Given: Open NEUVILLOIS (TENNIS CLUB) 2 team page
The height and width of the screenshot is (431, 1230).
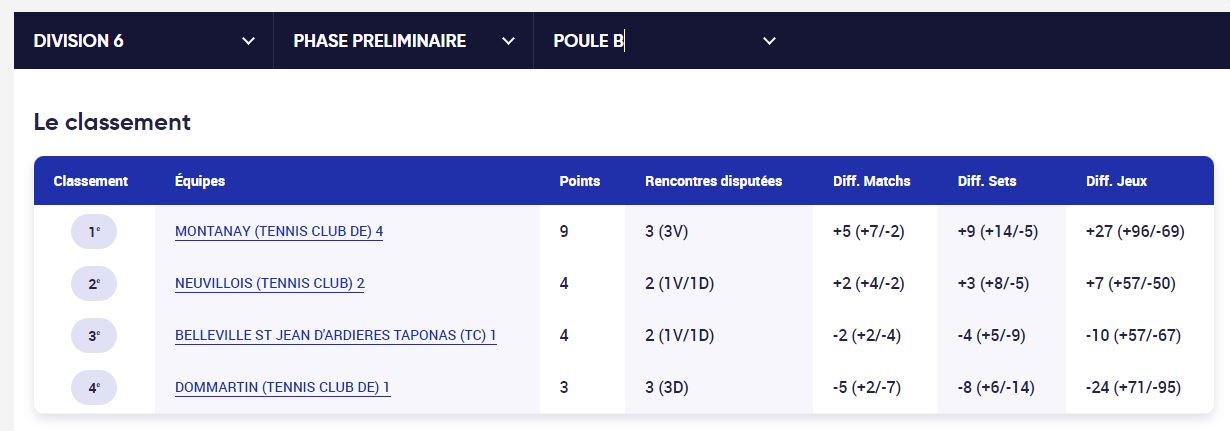Looking at the screenshot, I should (270, 284).
